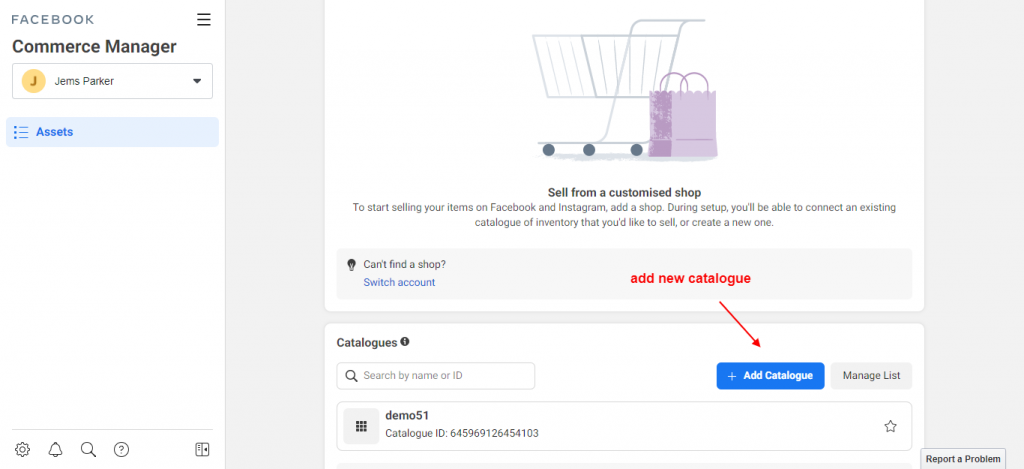Collapse sidebar using the panel icon
Image resolution: width=1024 pixels, height=469 pixels.
202,449
